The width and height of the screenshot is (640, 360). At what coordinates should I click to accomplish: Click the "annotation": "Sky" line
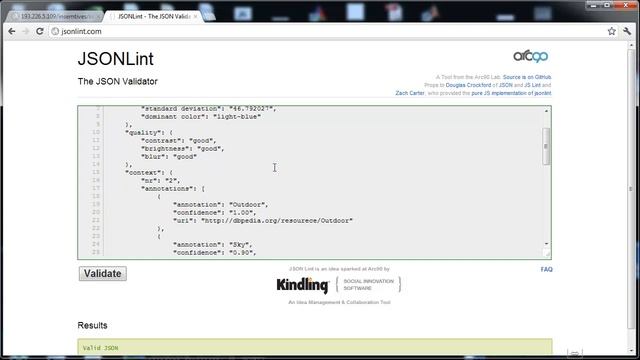tap(213, 244)
